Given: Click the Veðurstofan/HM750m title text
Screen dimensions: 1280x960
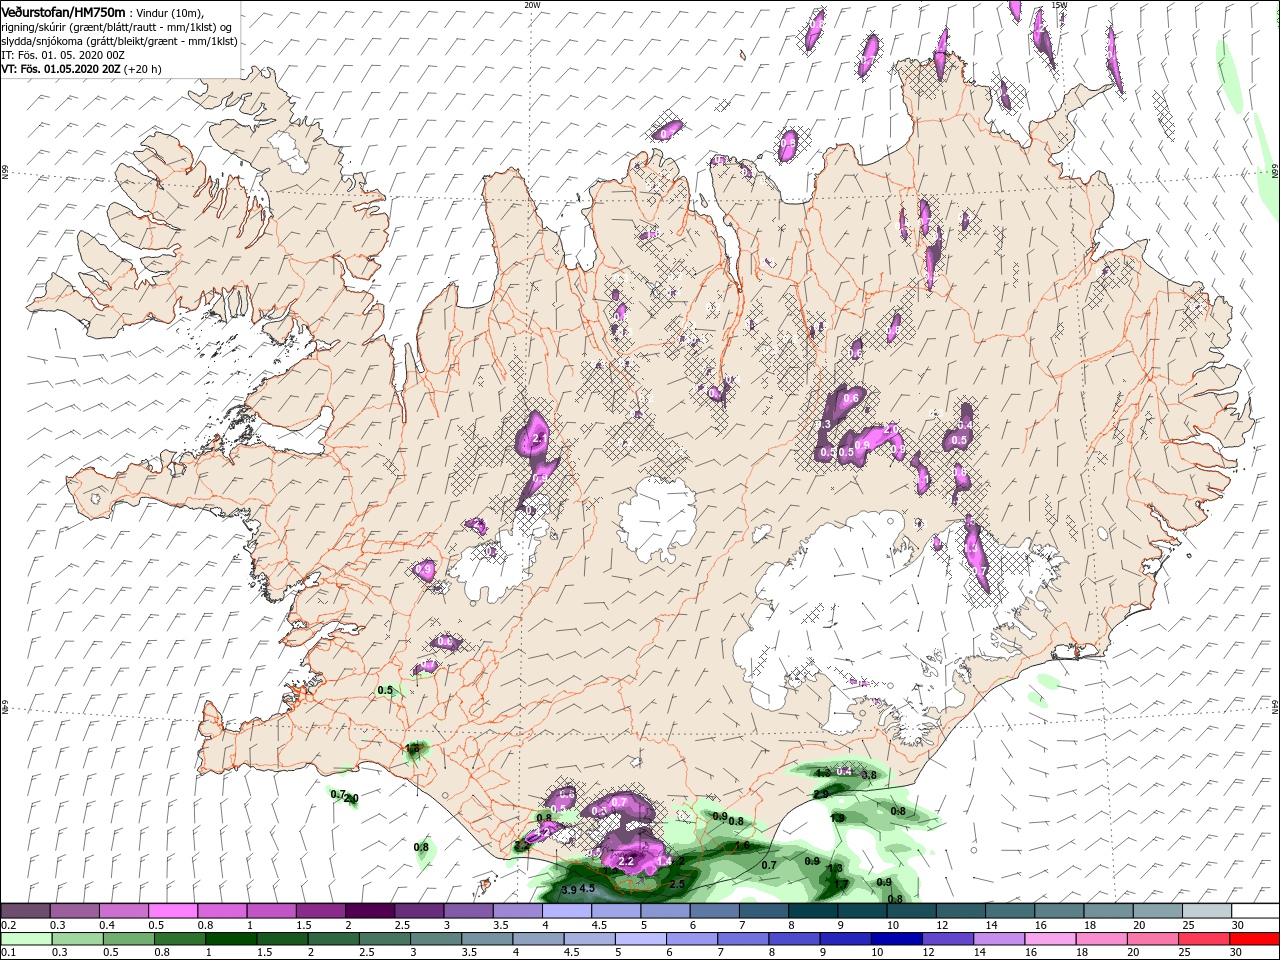Looking at the screenshot, I should tap(64, 11).
